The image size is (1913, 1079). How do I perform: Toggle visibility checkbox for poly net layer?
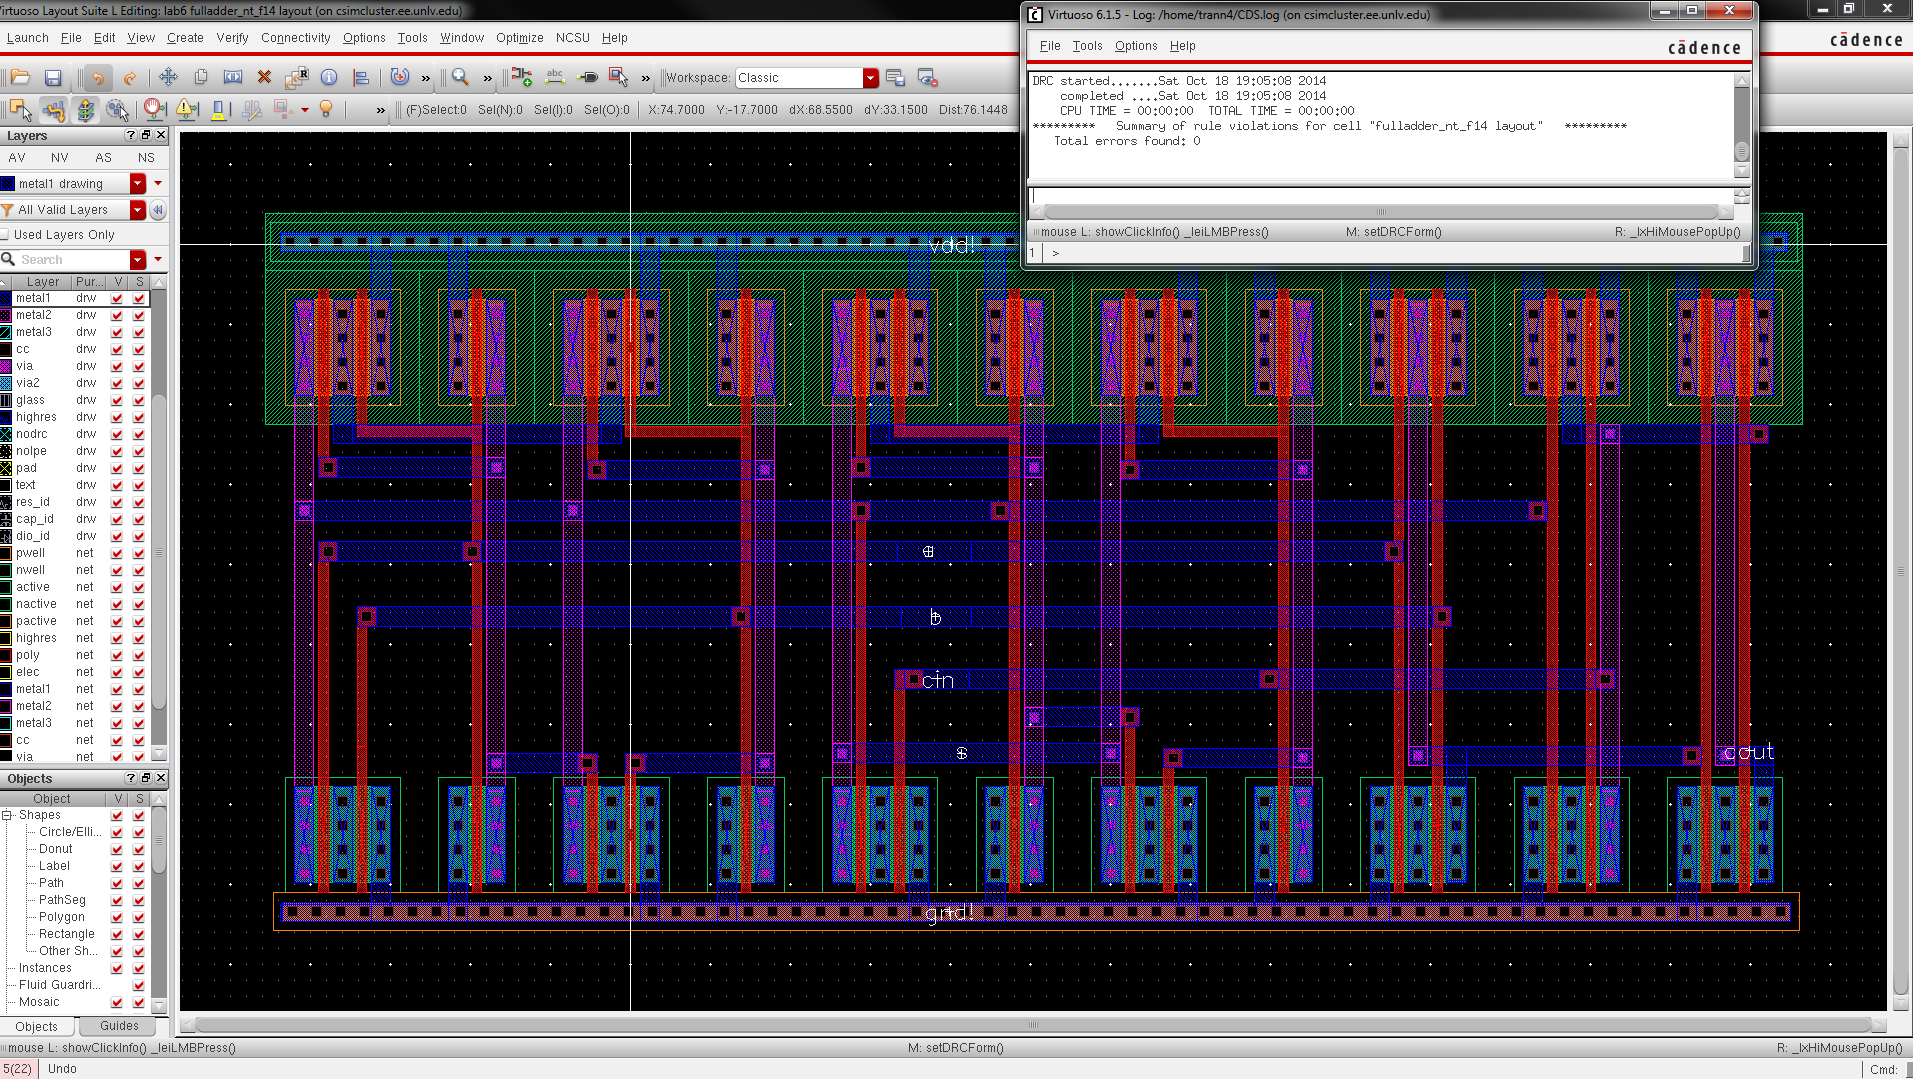117,655
